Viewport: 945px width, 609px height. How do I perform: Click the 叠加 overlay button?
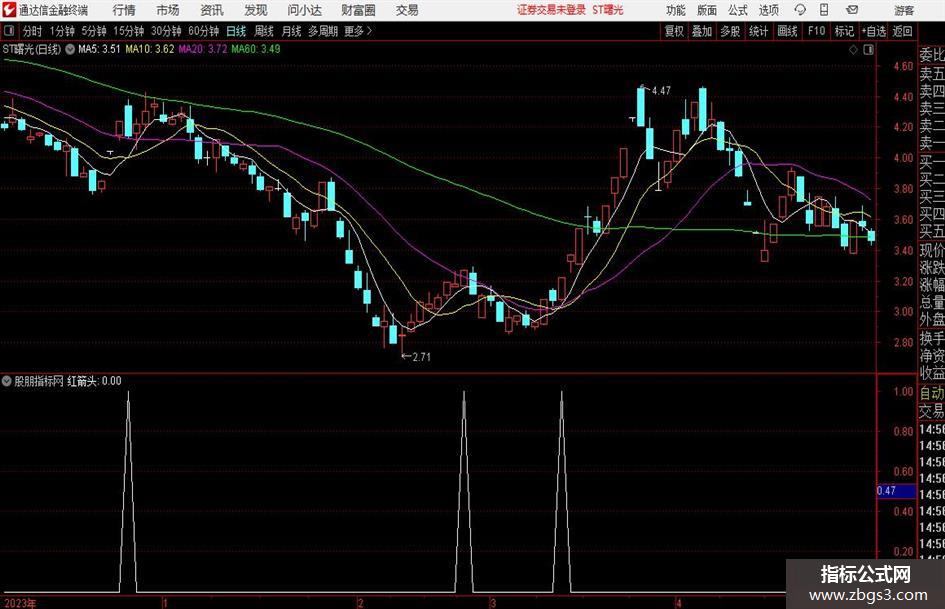[x=702, y=31]
